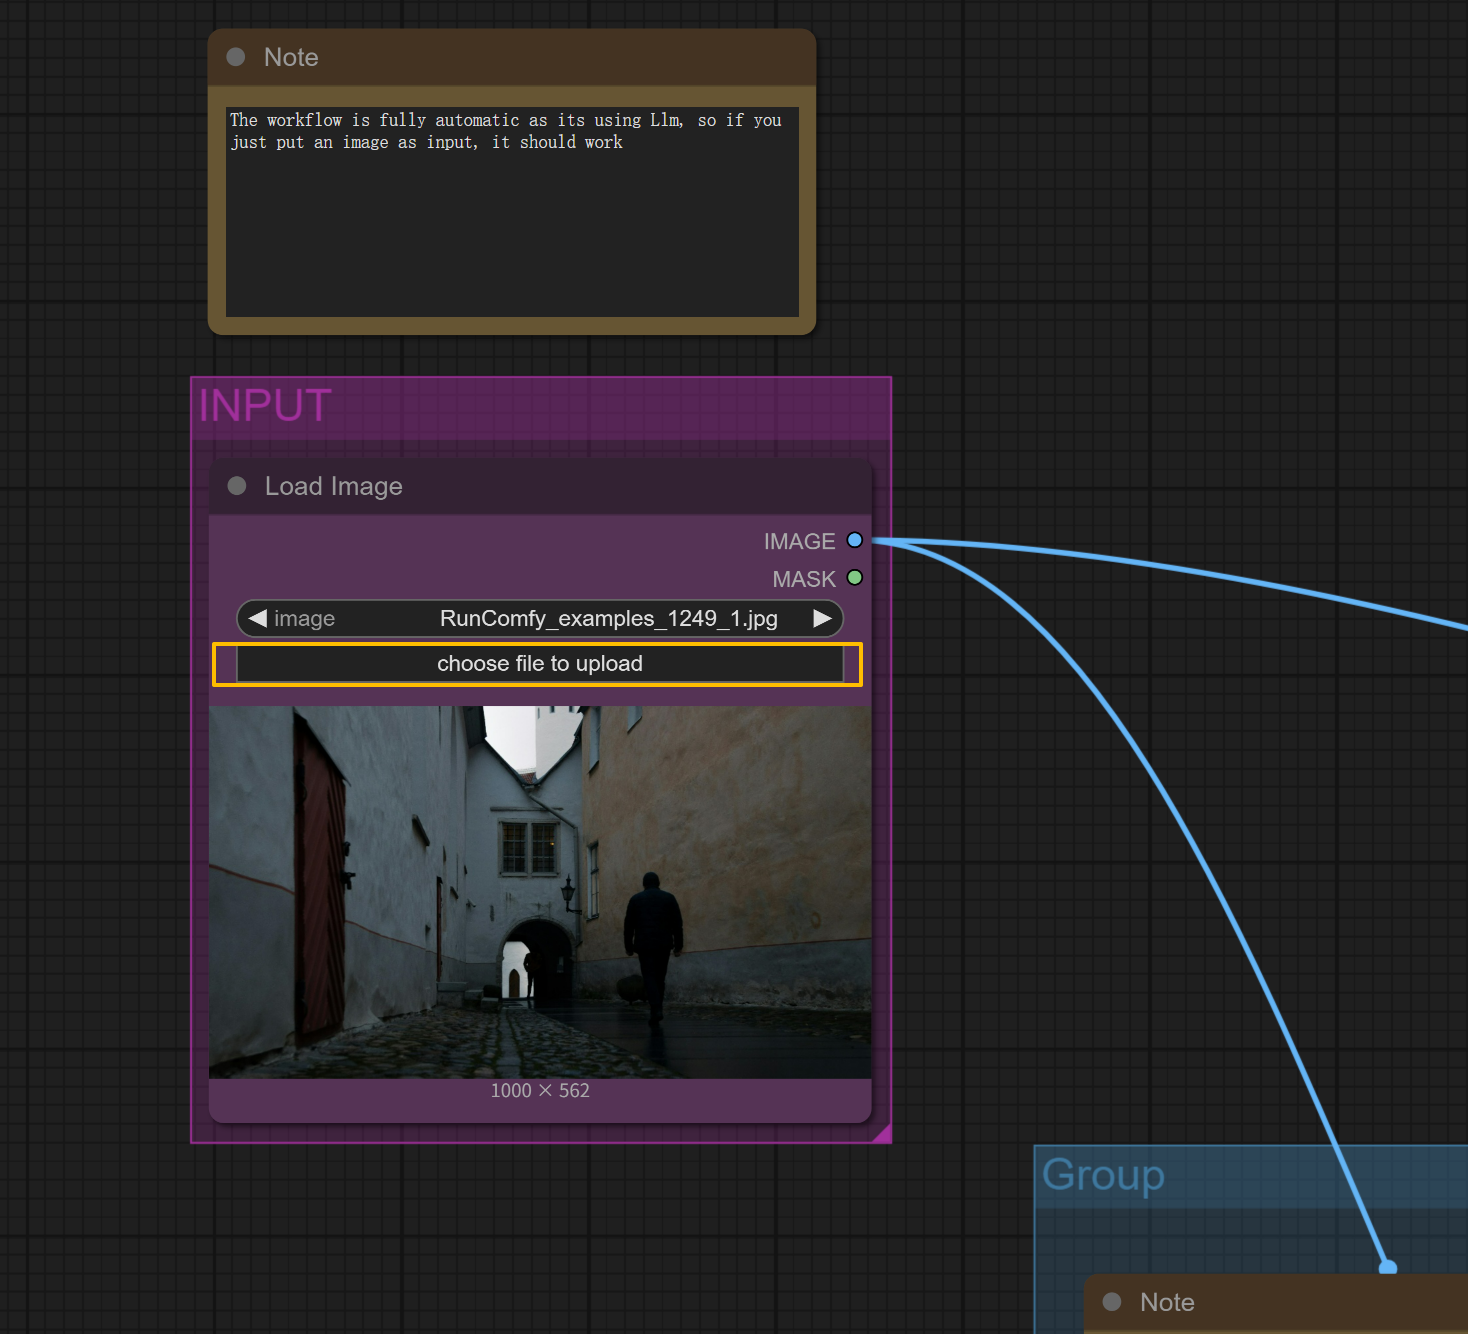Click the IMAGE output socket
Viewport: 1468px width, 1334px height.
coord(855,540)
